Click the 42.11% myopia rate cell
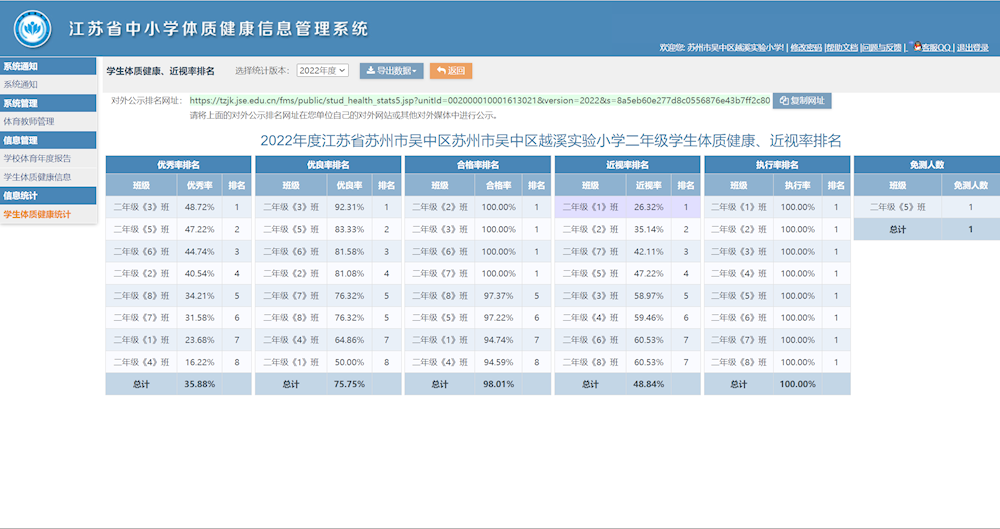Image resolution: width=1000 pixels, height=529 pixels. (649, 251)
